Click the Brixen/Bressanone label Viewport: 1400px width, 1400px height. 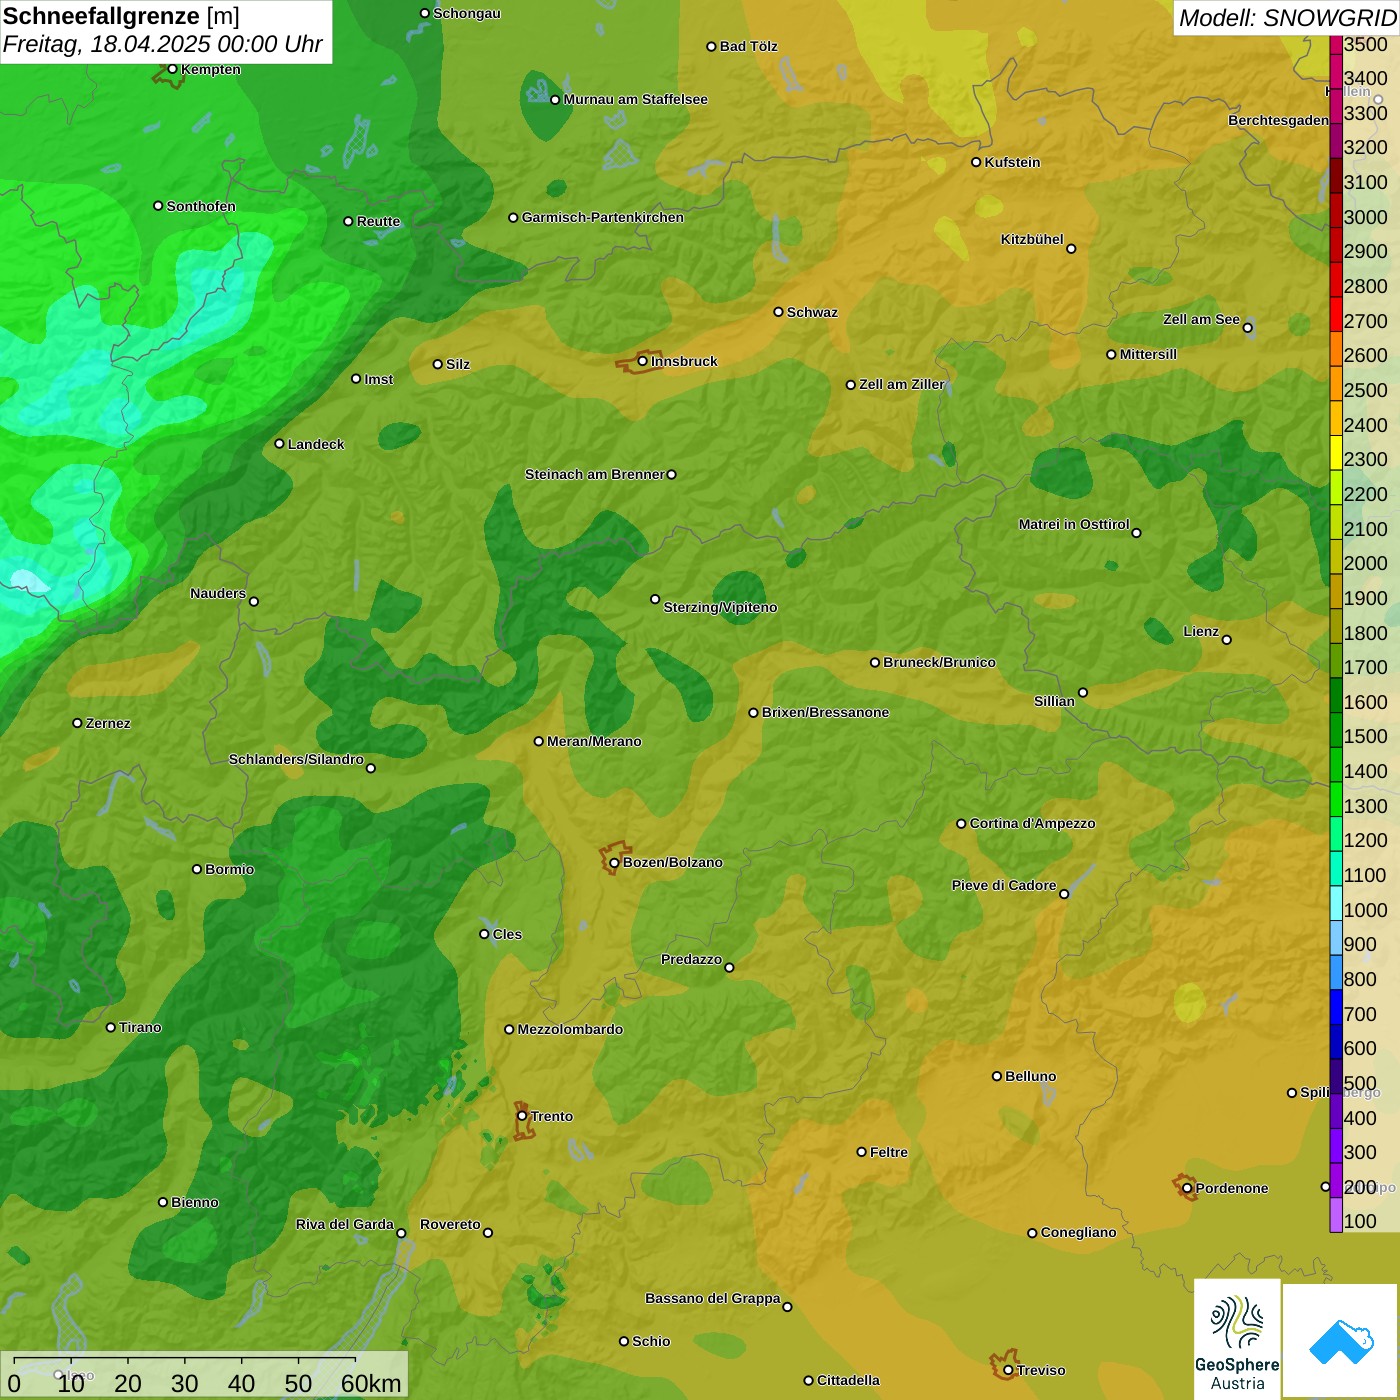(x=825, y=712)
